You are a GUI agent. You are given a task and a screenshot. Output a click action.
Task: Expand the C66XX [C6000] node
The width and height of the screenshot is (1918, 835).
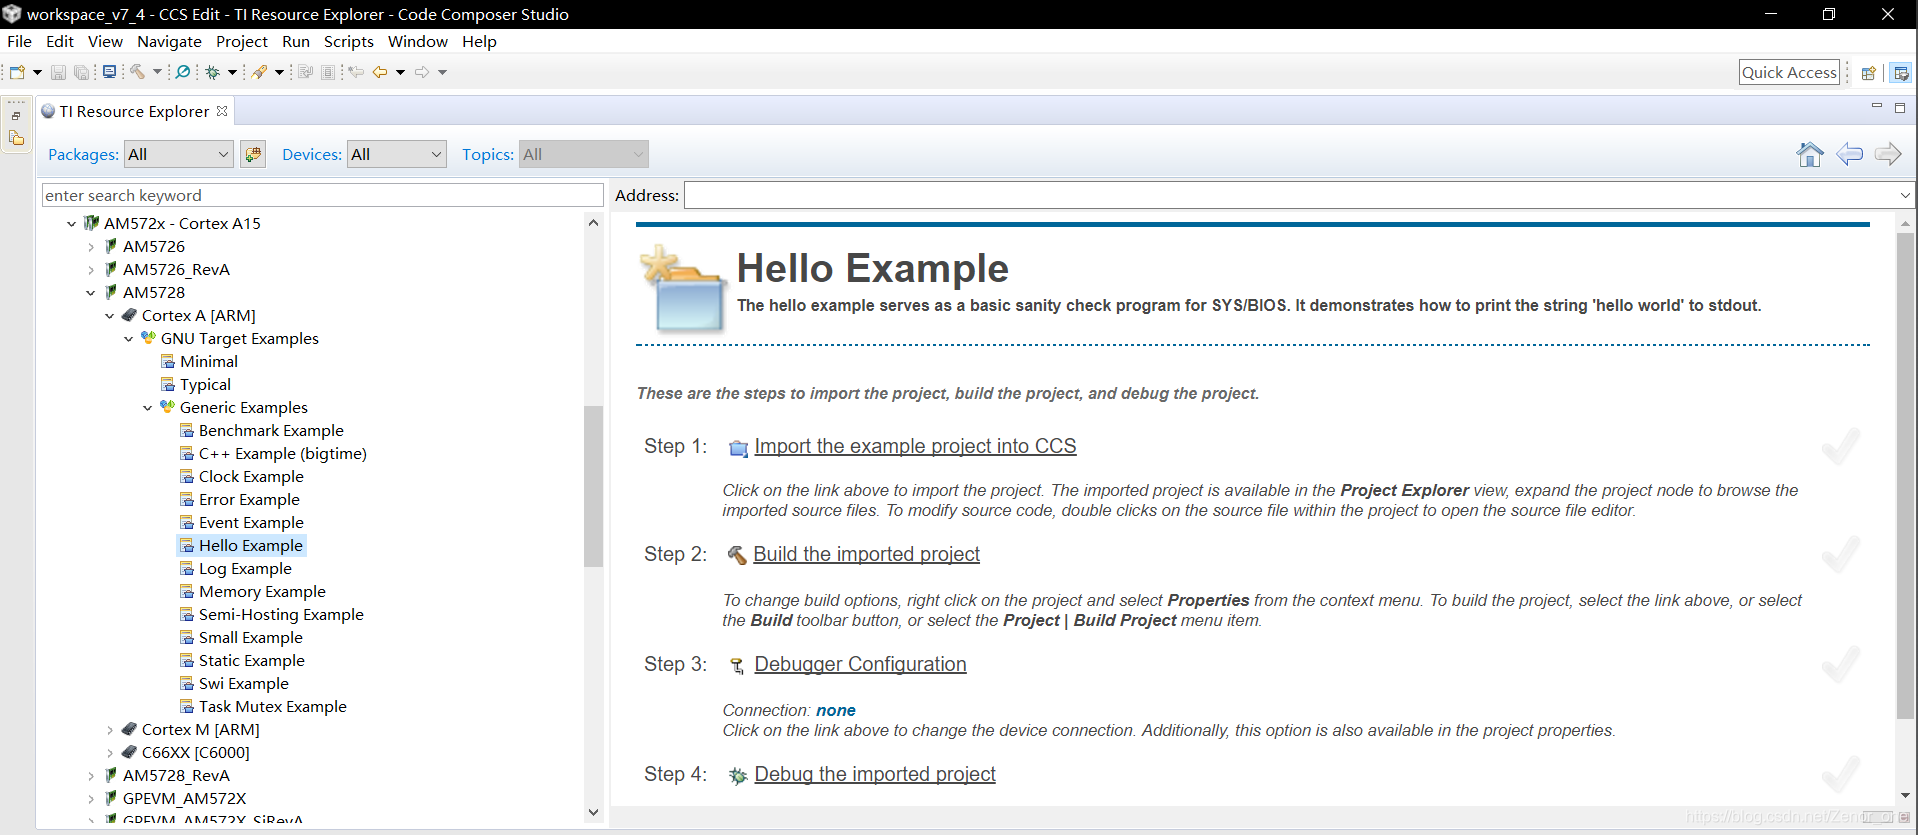pyautogui.click(x=110, y=753)
